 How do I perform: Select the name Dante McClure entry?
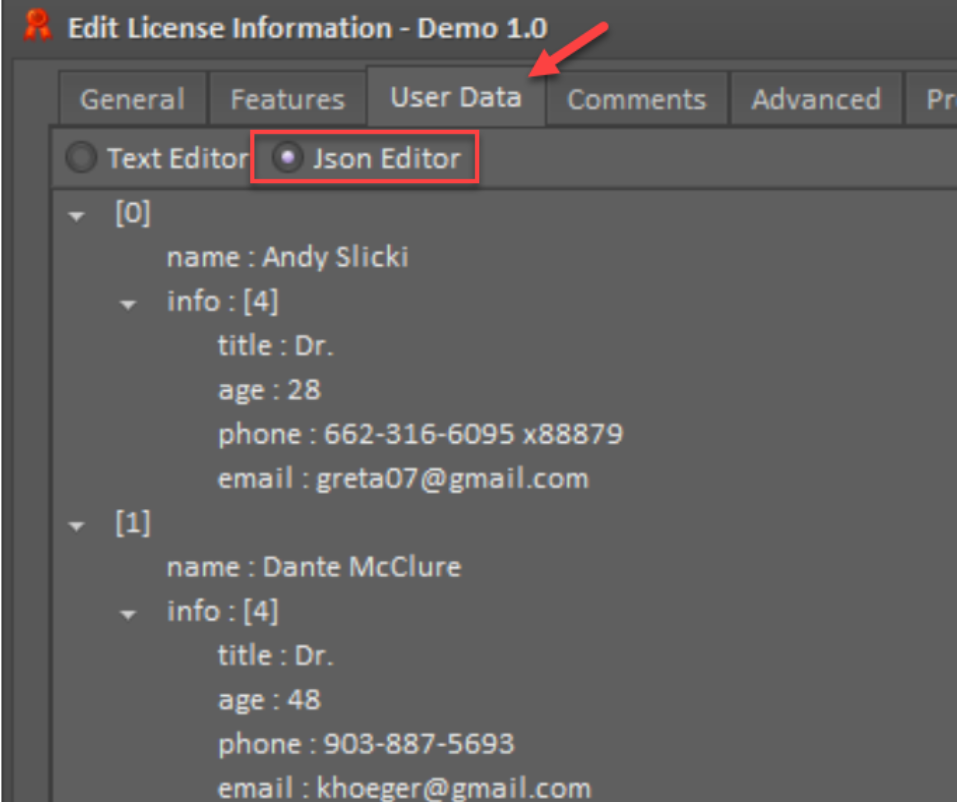tap(313, 567)
